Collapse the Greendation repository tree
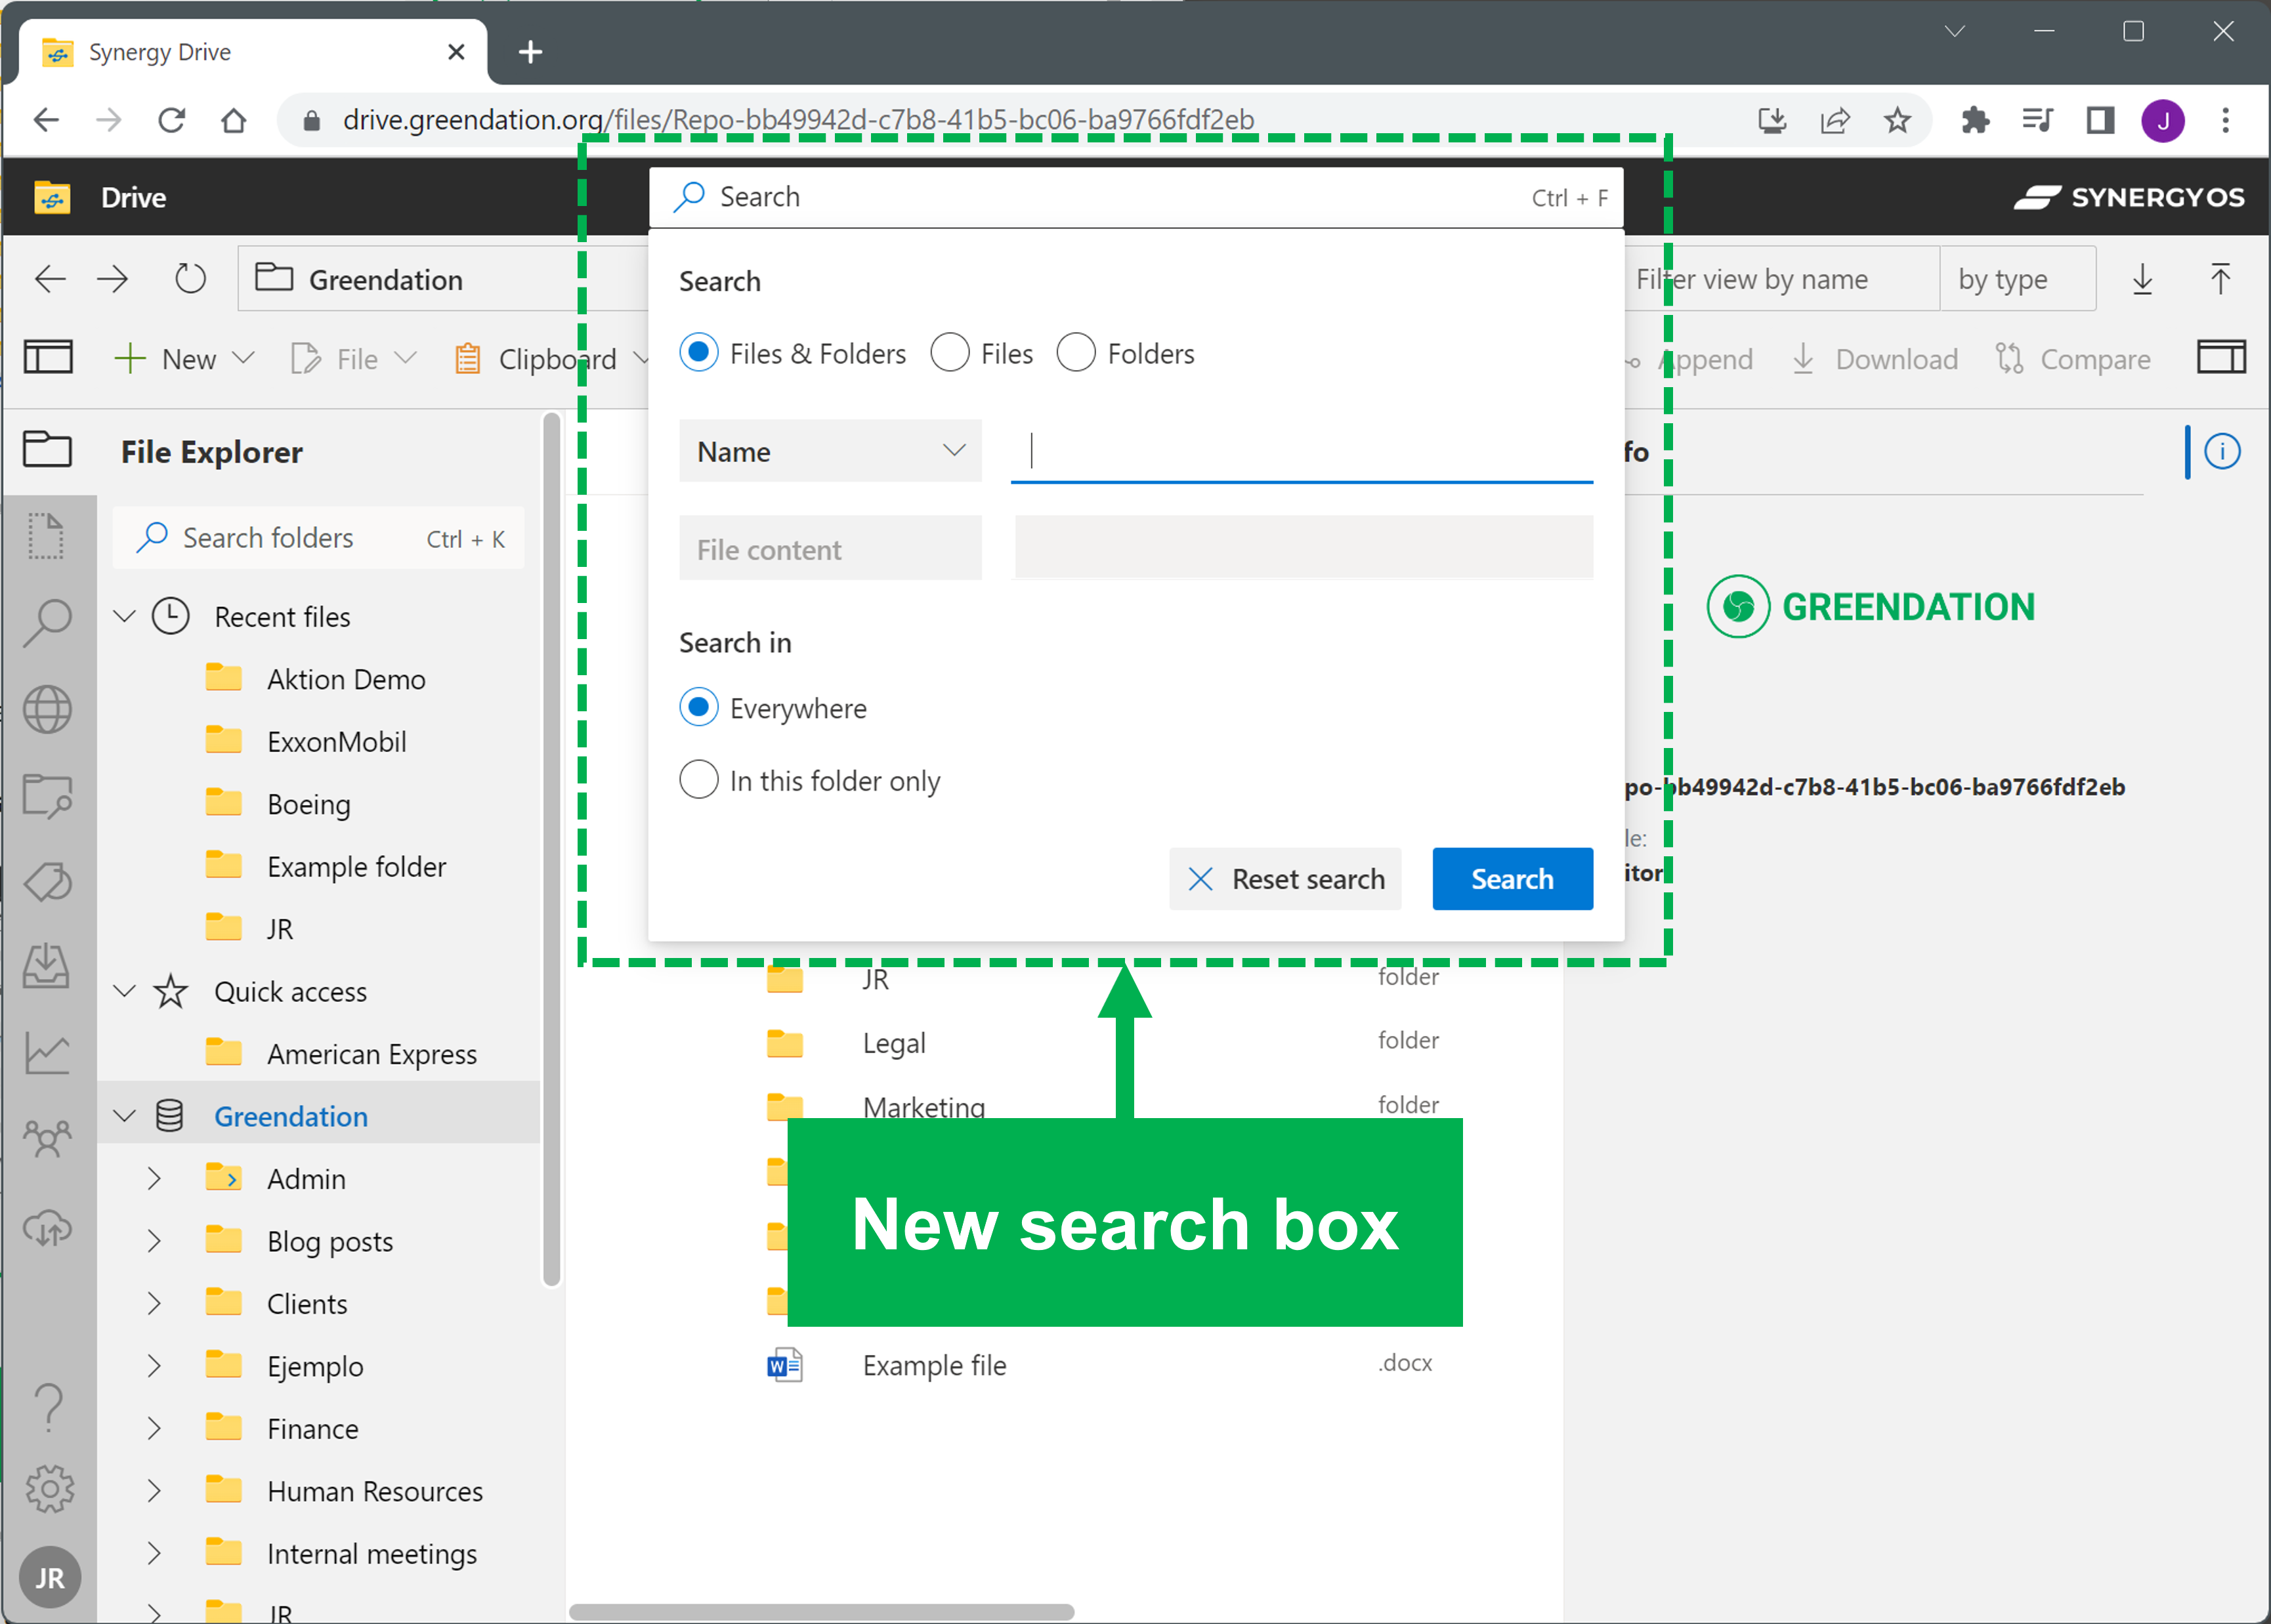The height and width of the screenshot is (1624, 2271). pyautogui.click(x=124, y=1116)
